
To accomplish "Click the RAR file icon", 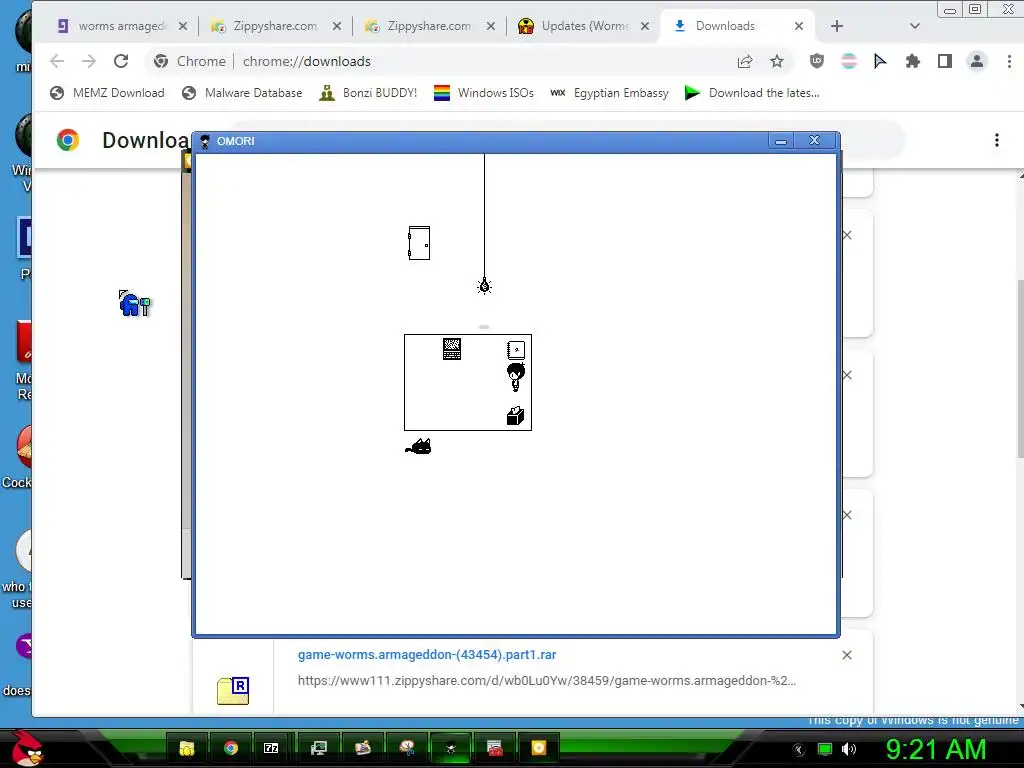I will click(x=233, y=691).
